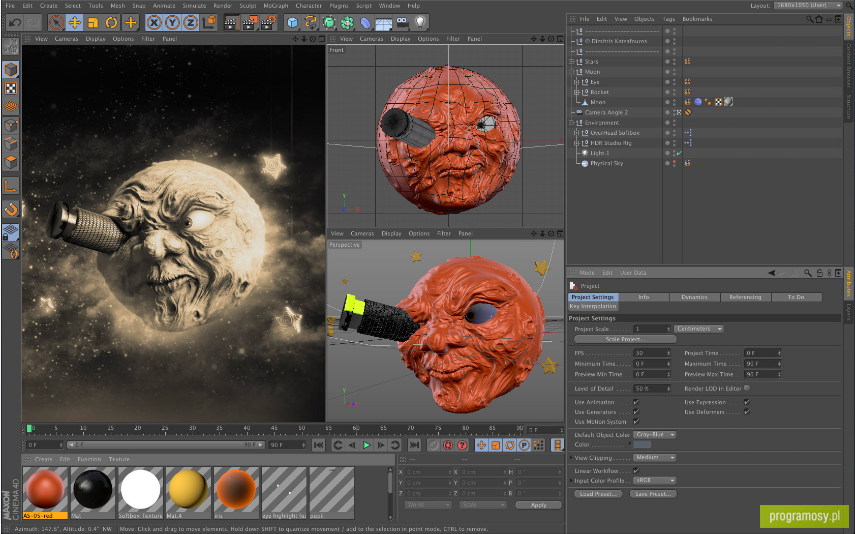Go to start of animation
This screenshot has width=855, height=534.
[x=318, y=445]
